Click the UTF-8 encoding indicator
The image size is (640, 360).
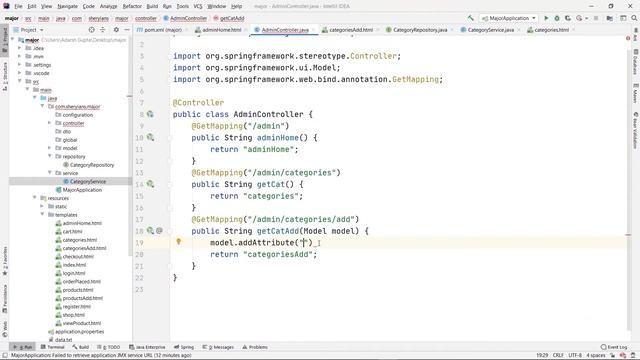(575, 356)
